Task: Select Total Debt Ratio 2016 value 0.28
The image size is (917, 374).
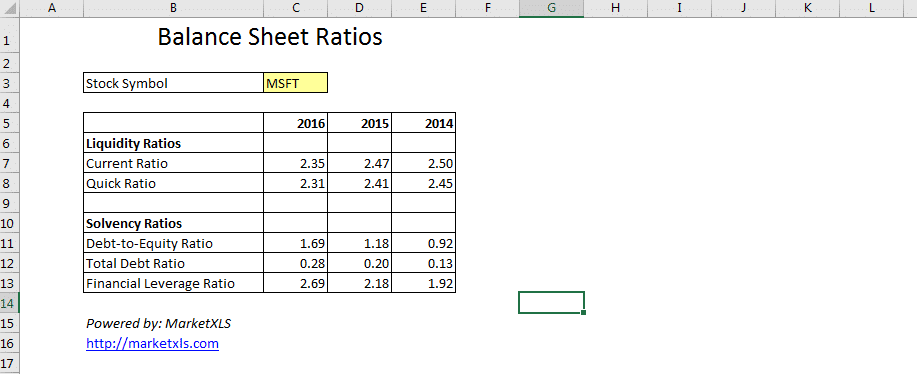Action: click(x=295, y=263)
